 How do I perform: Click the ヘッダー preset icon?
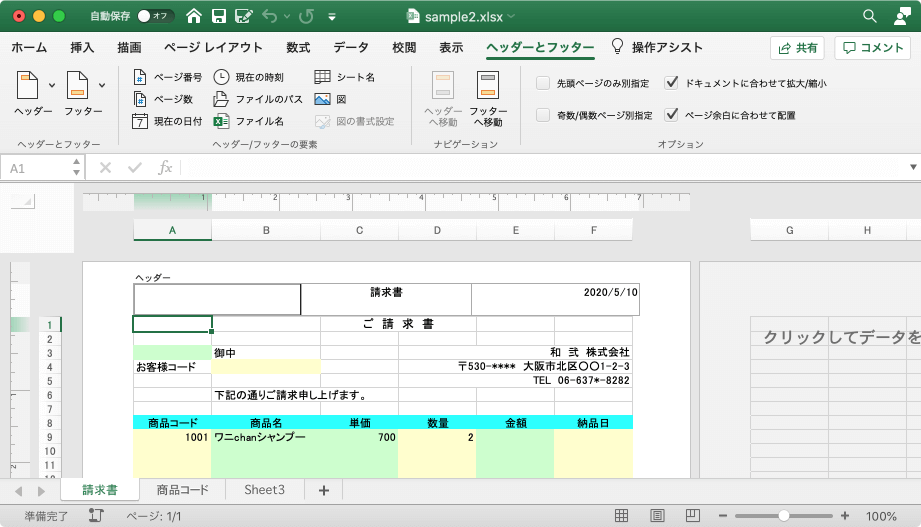pyautogui.click(x=28, y=85)
